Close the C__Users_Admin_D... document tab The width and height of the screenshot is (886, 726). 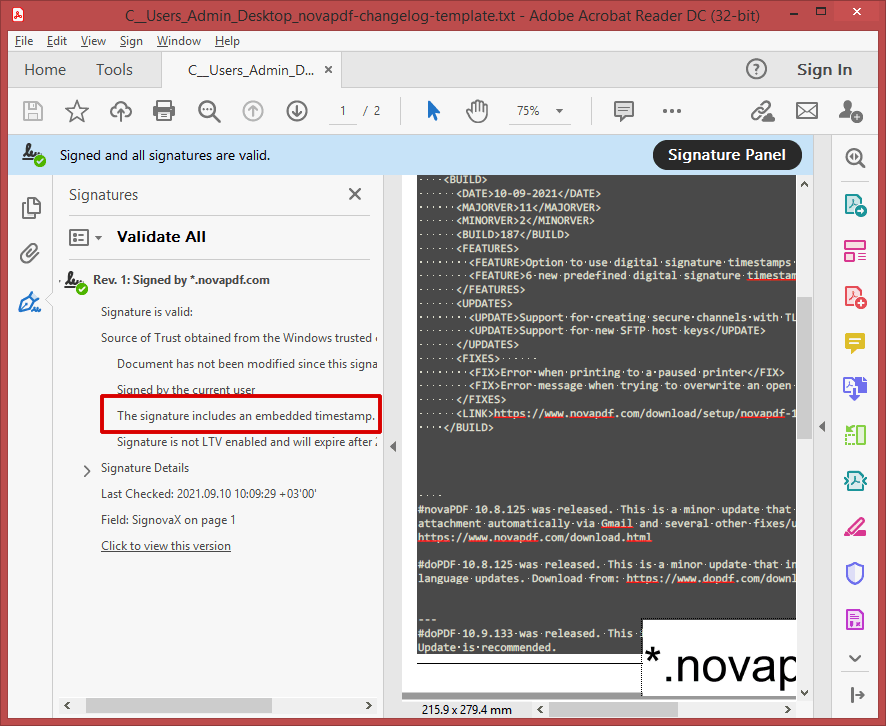328,69
